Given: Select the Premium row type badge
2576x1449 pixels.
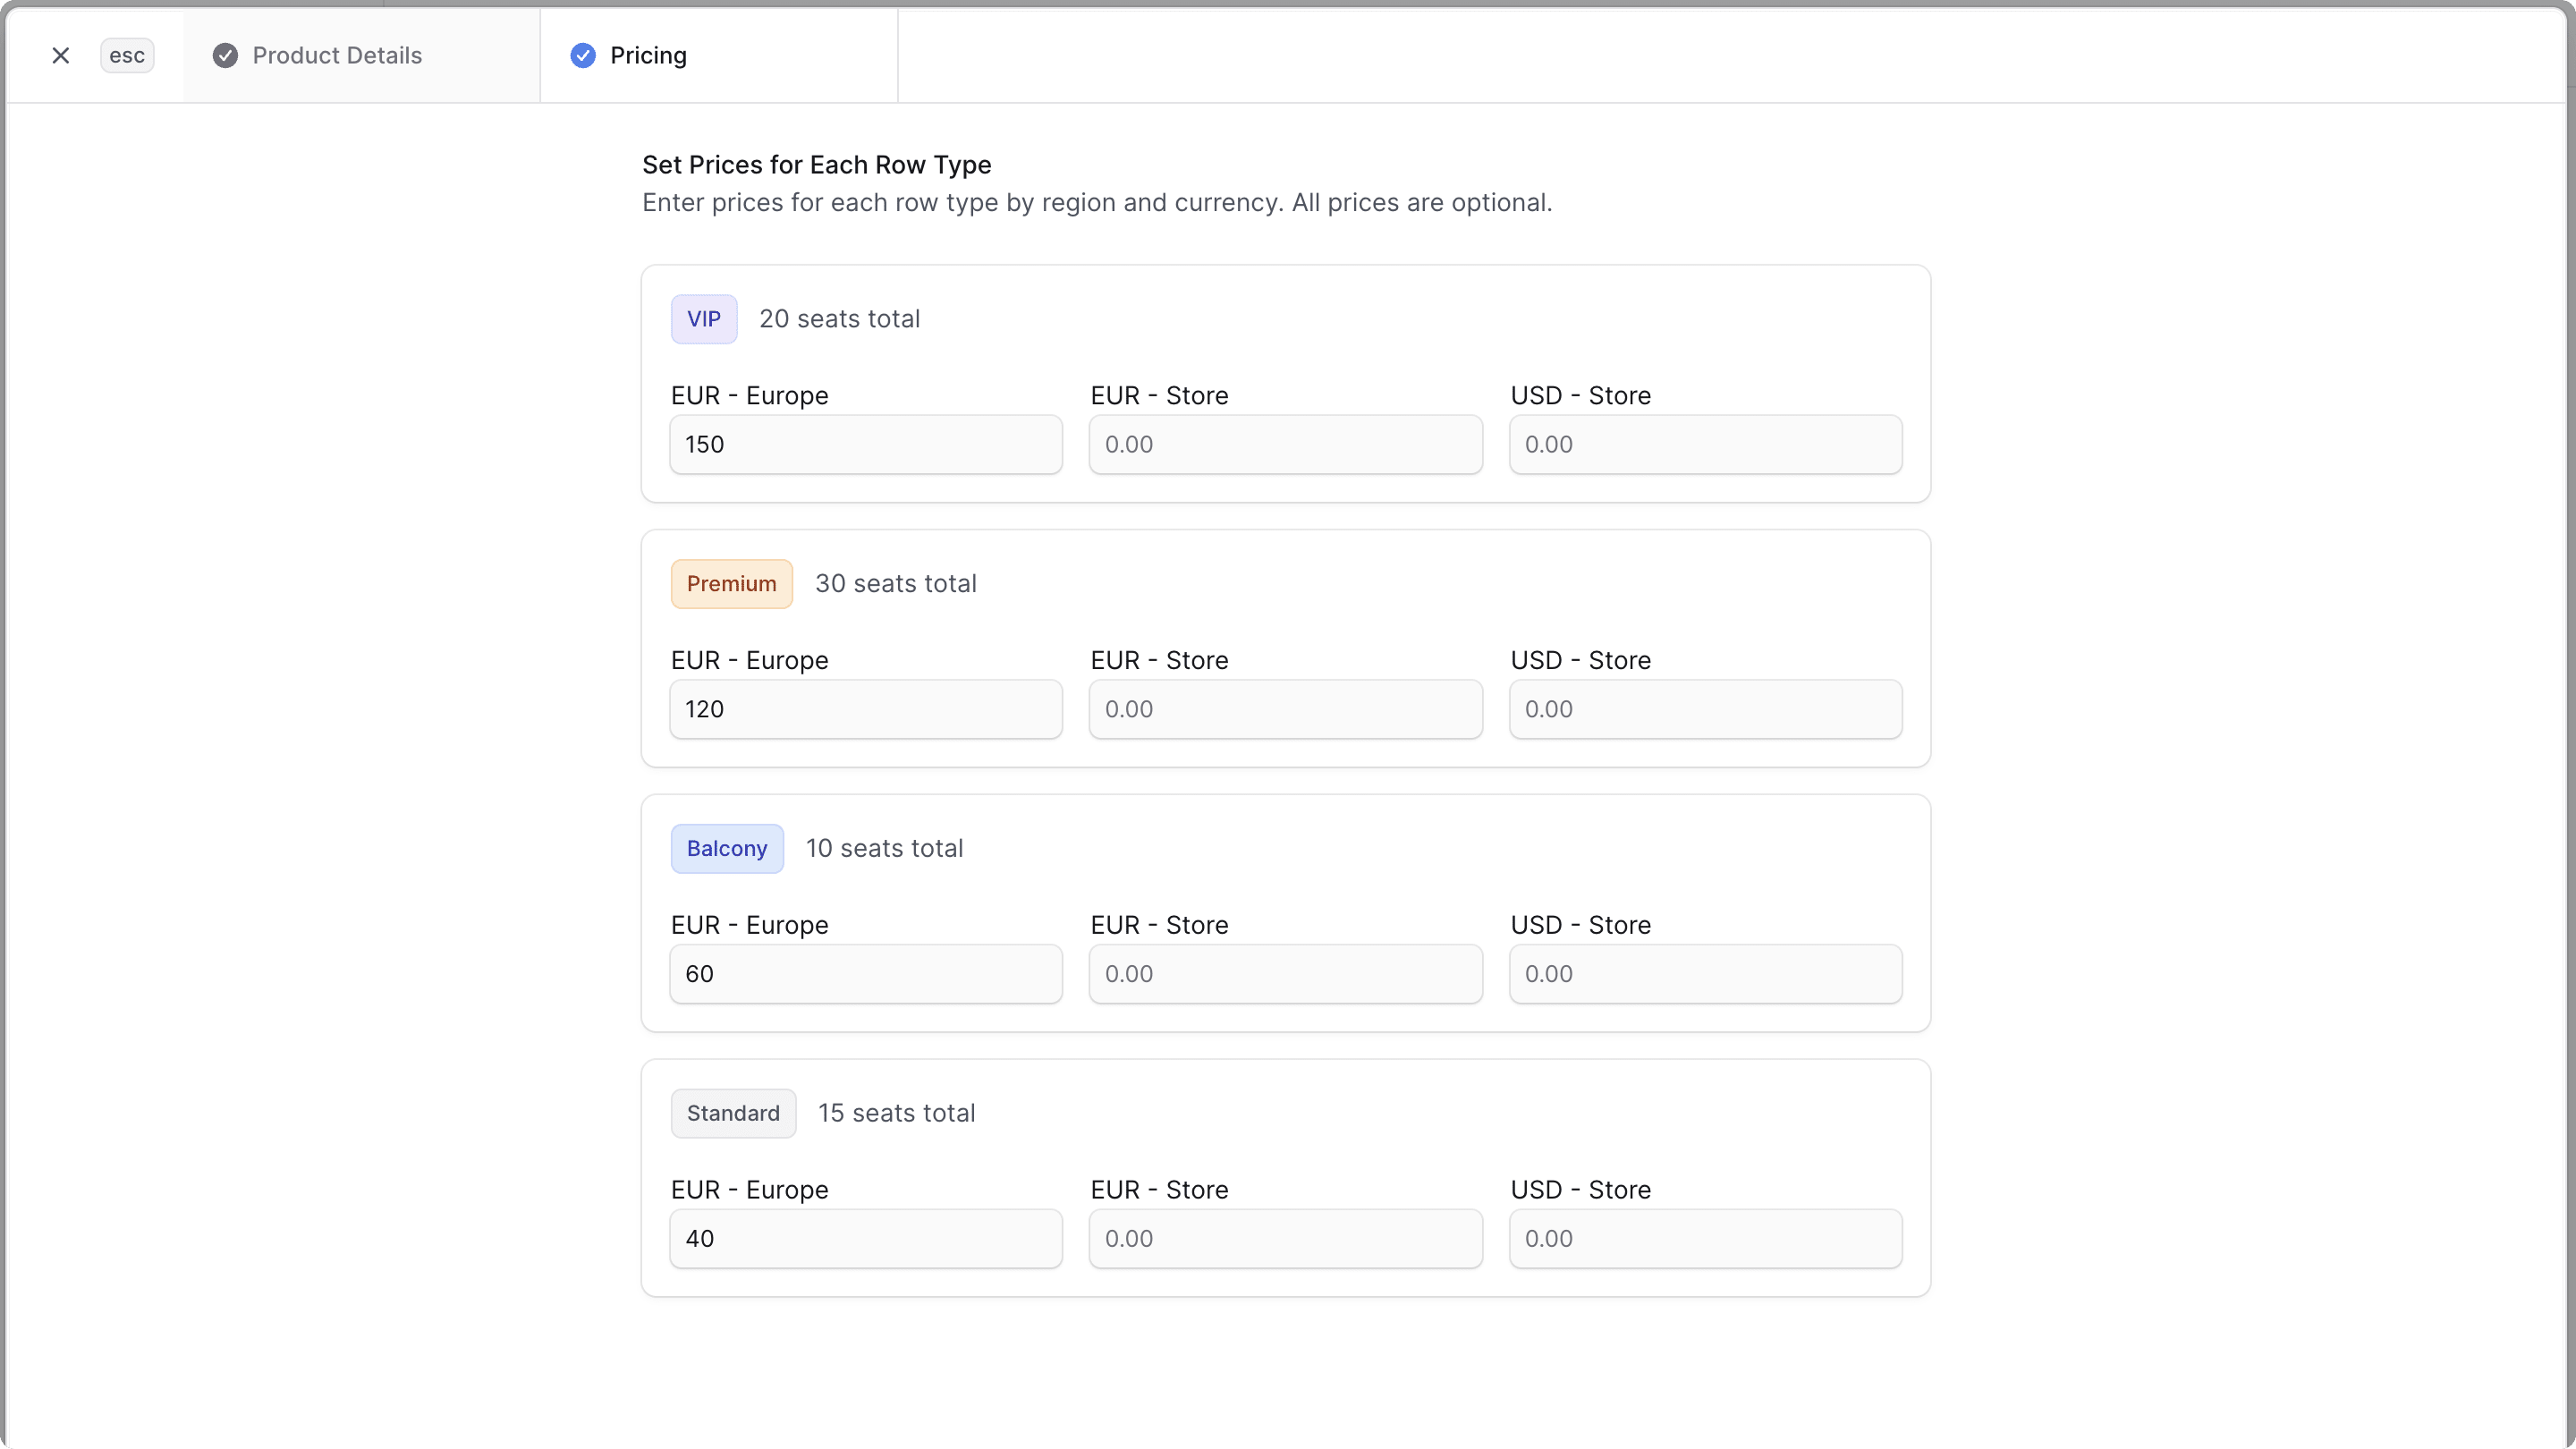Looking at the screenshot, I should 731,583.
